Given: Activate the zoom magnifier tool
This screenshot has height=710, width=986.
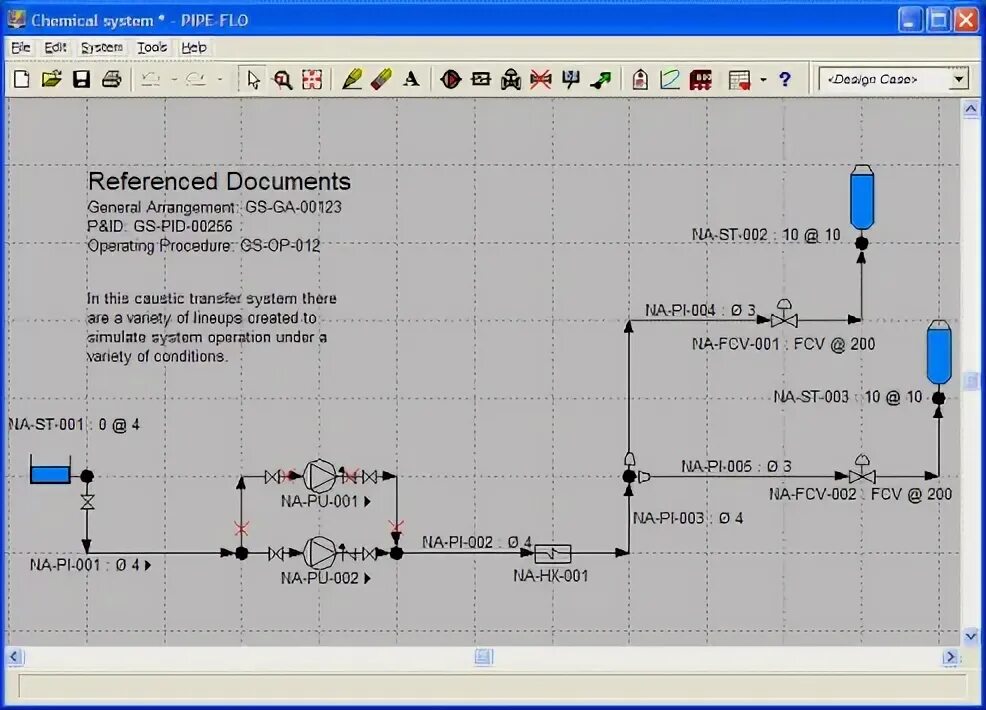Looking at the screenshot, I should point(282,80).
